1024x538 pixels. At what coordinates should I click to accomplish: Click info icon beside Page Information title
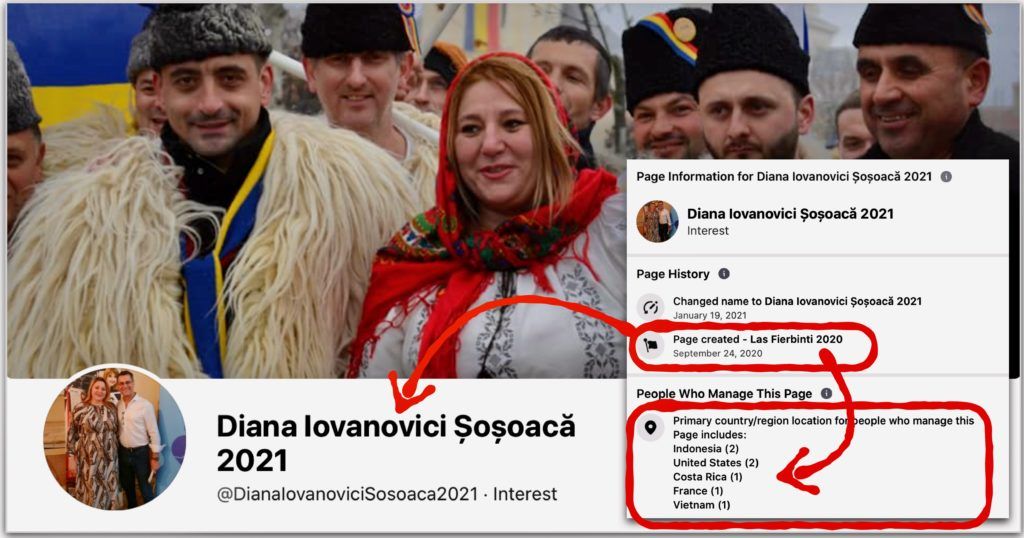[946, 177]
